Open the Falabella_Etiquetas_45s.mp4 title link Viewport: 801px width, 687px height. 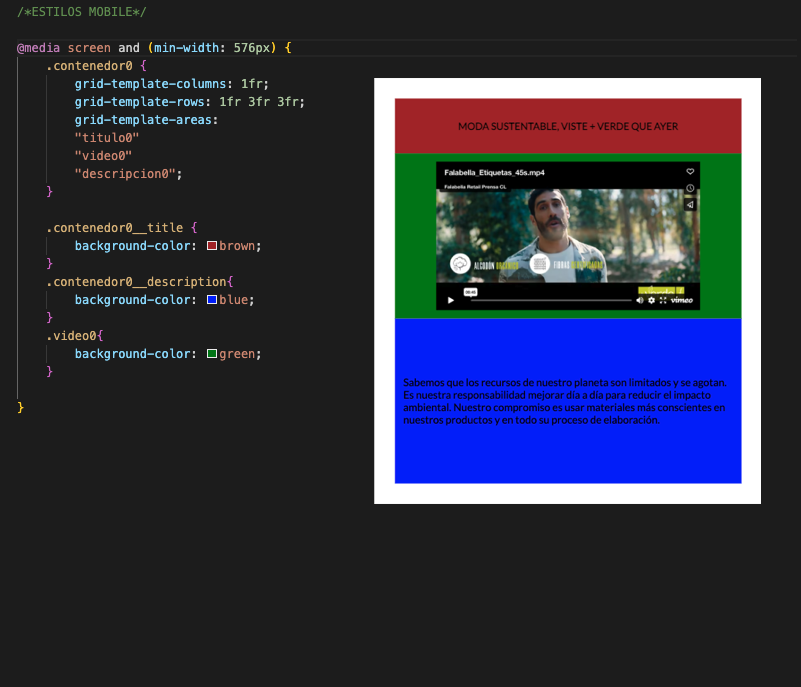click(x=494, y=173)
